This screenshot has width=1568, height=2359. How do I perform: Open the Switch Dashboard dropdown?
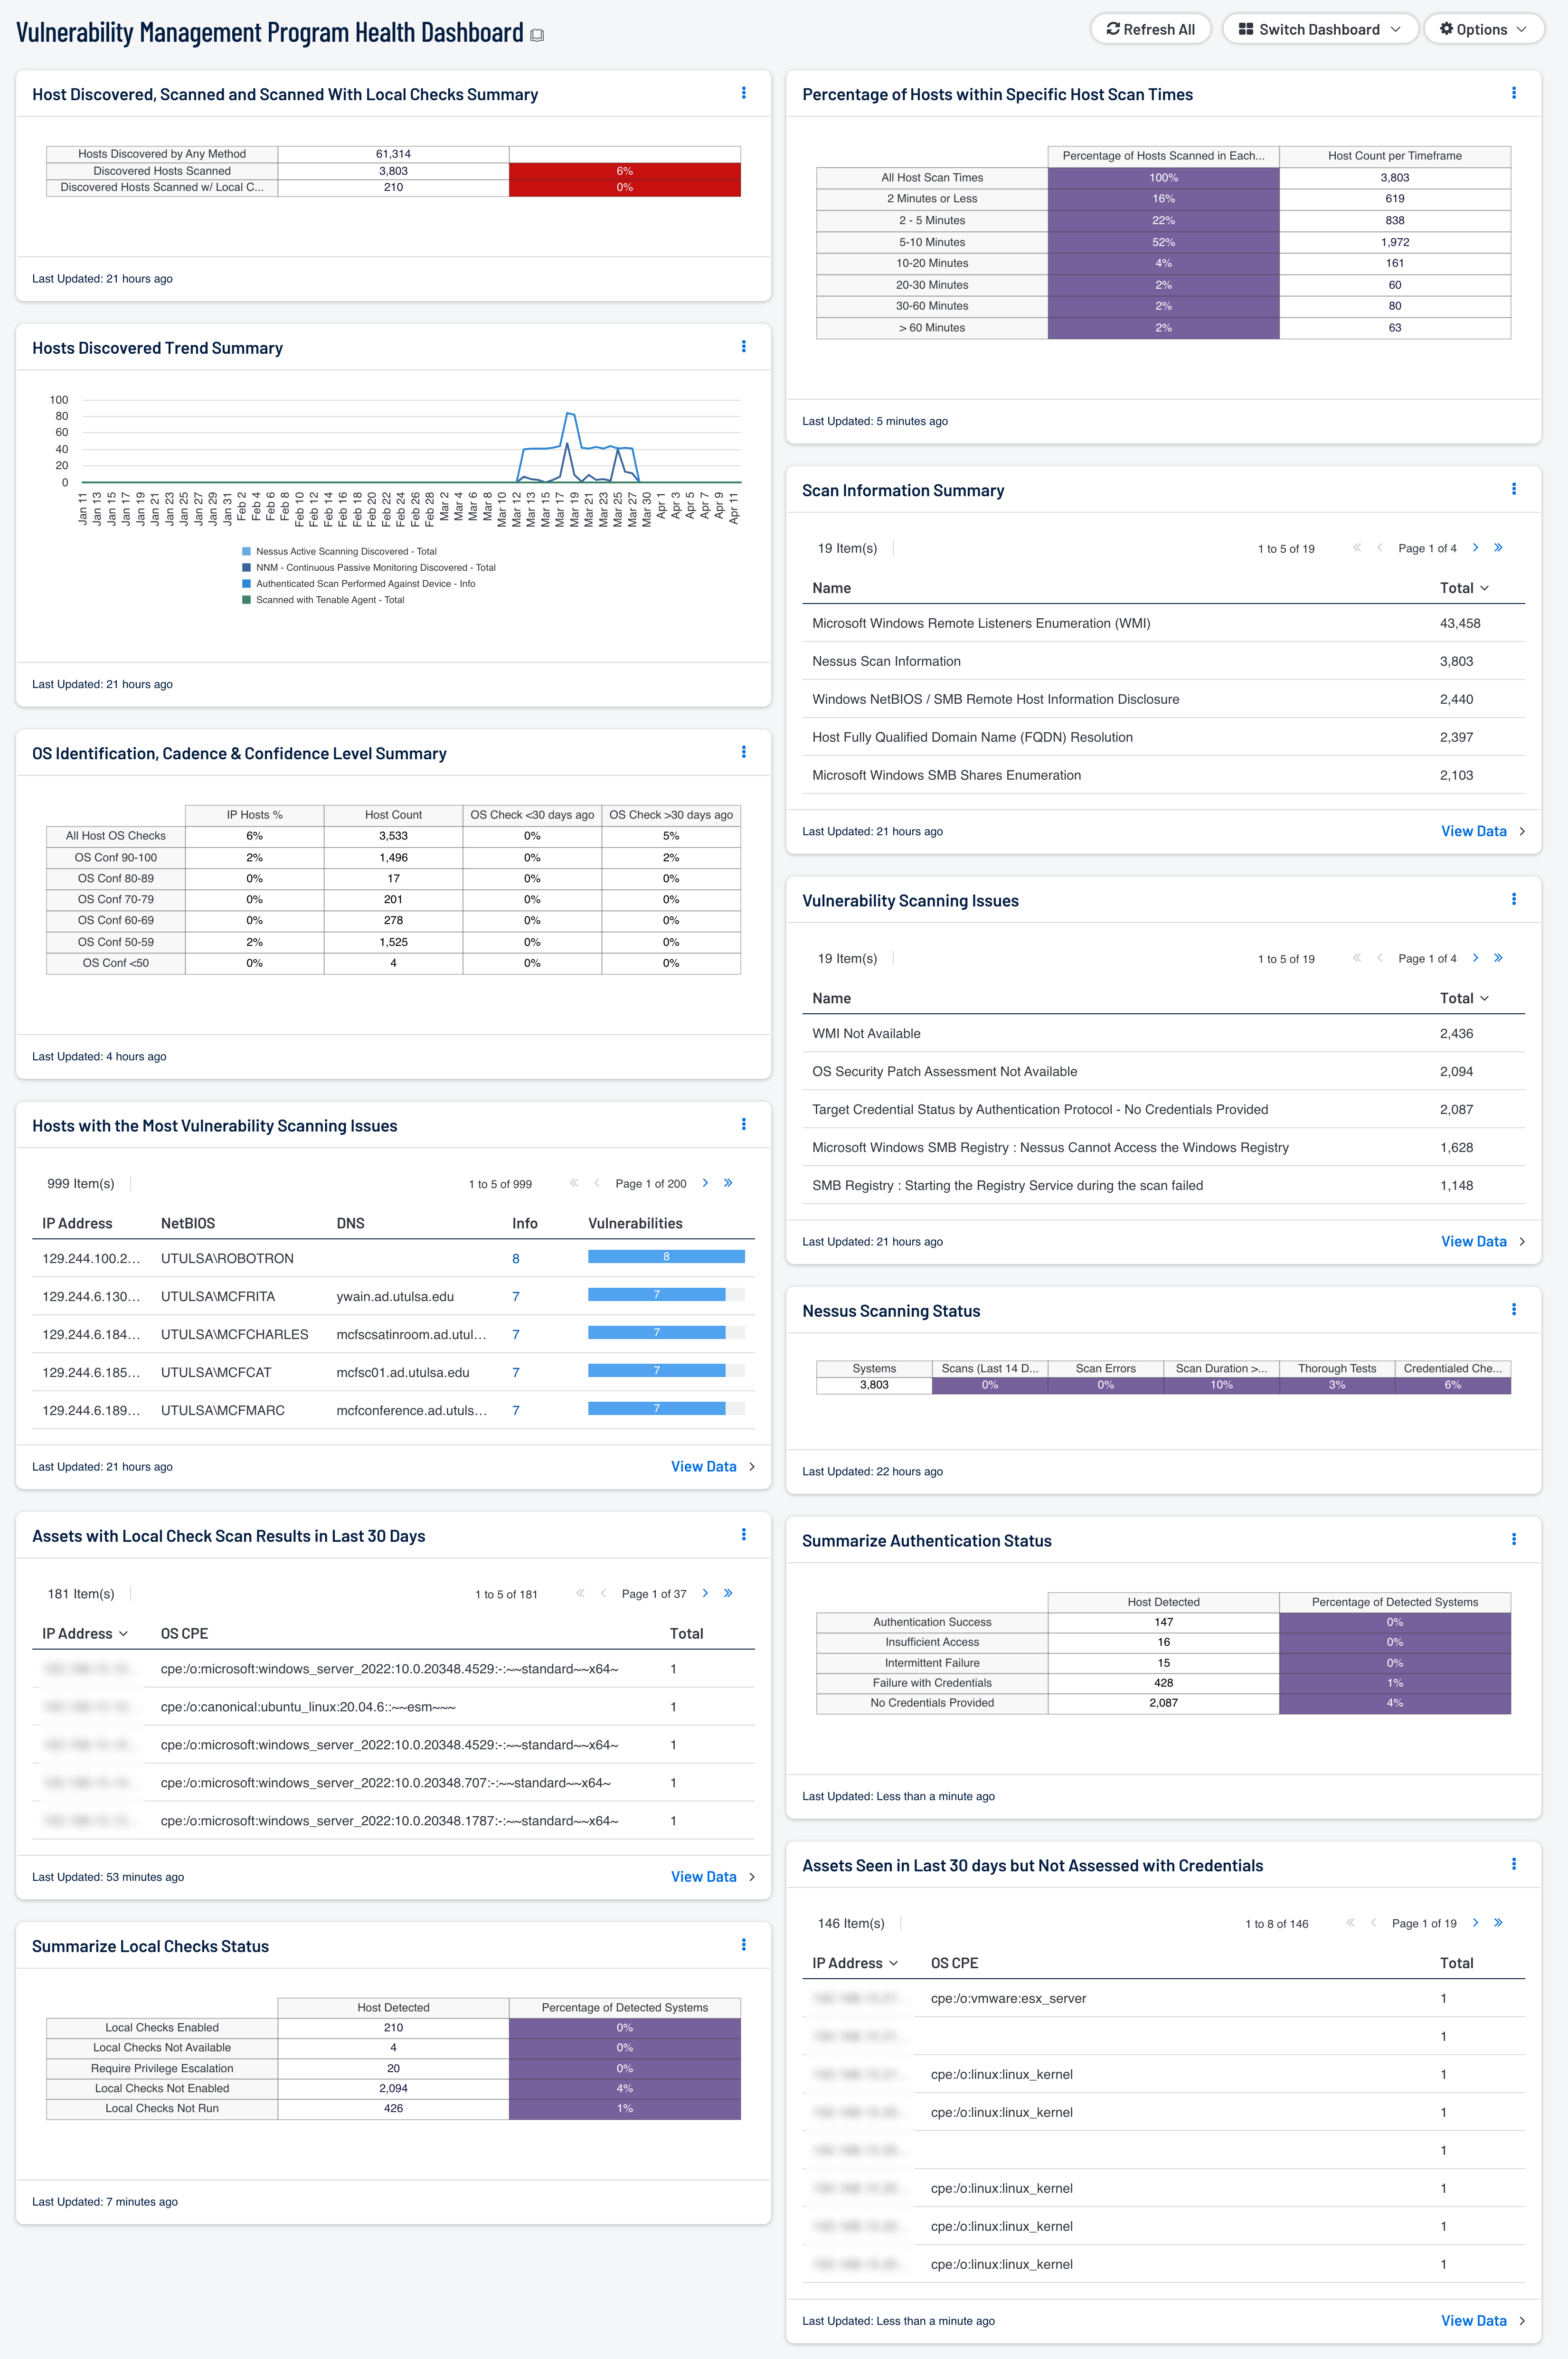(x=1320, y=28)
